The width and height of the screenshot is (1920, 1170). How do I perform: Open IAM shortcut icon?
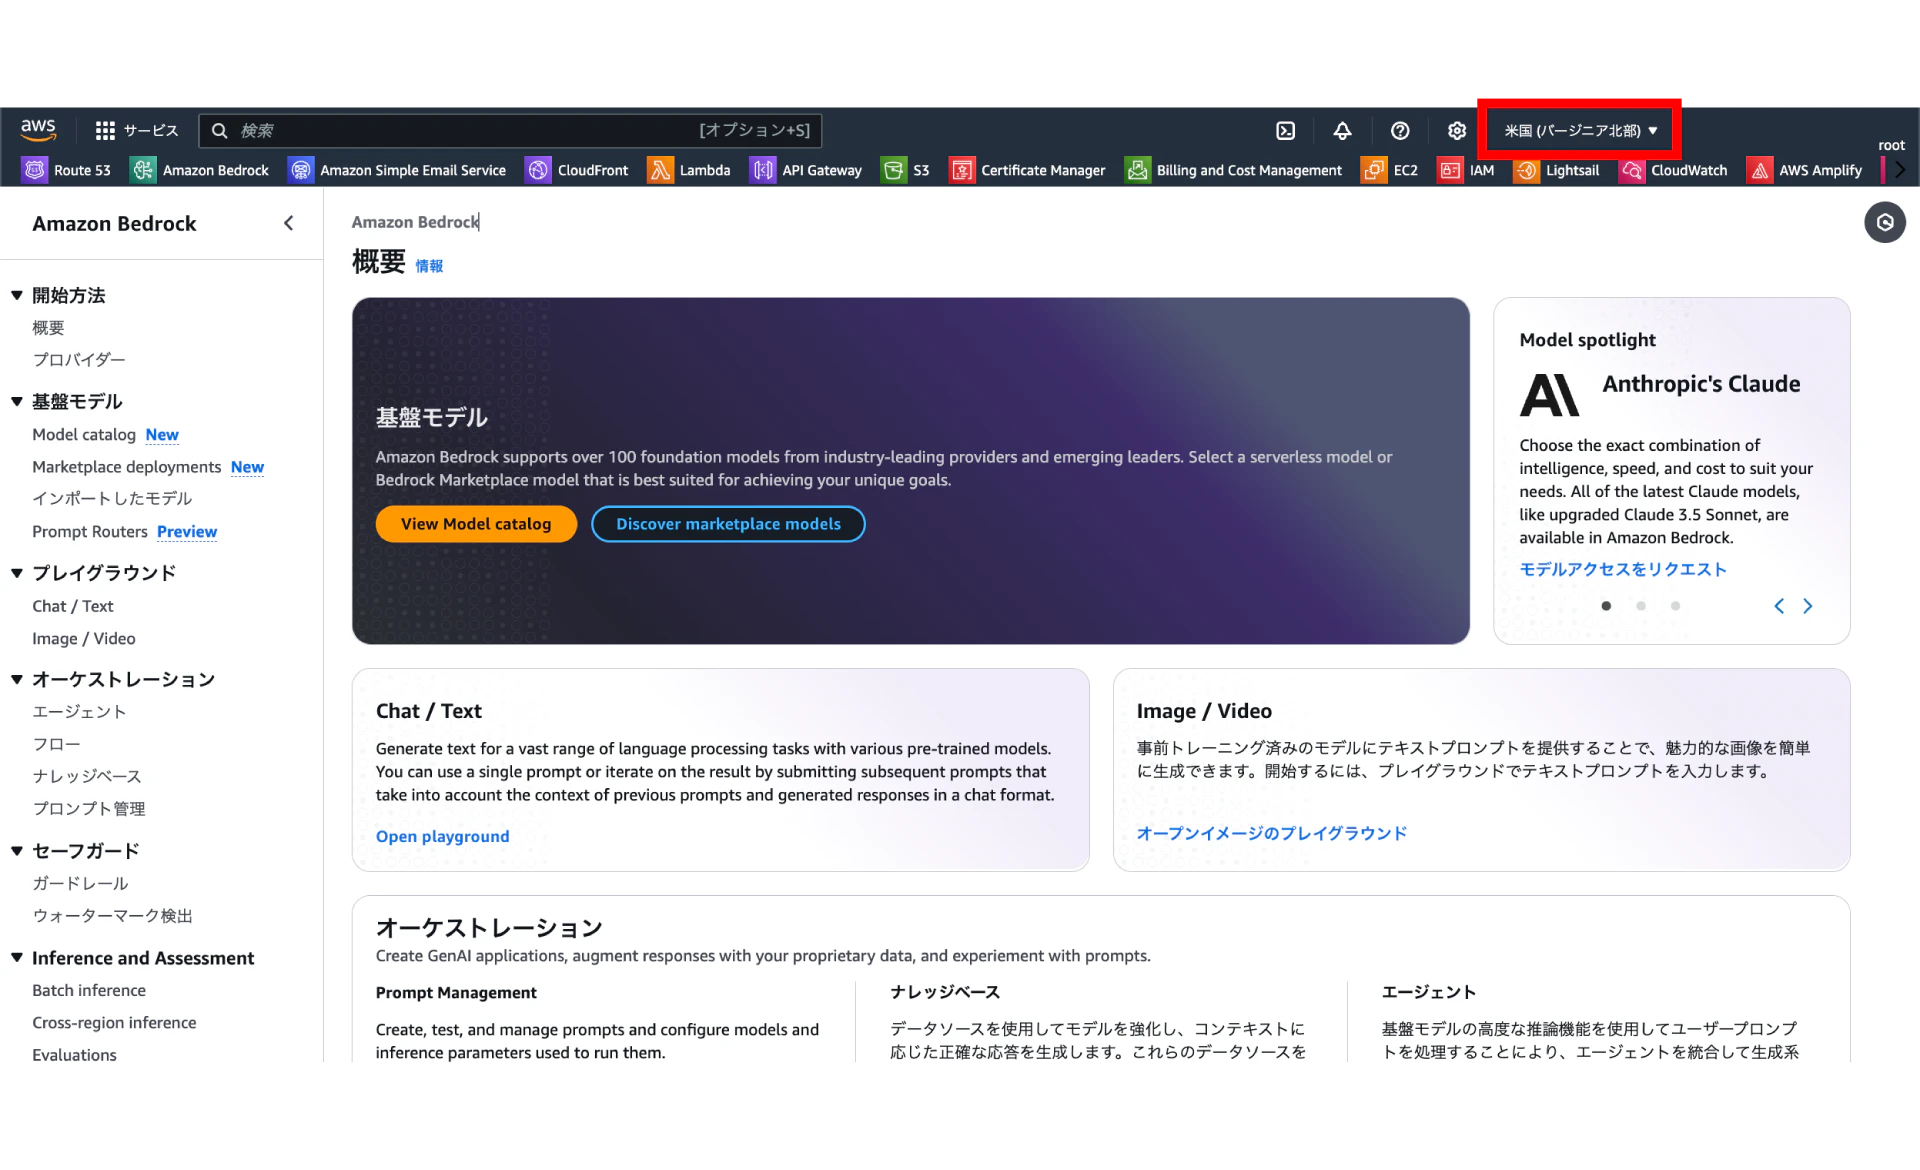pos(1449,170)
